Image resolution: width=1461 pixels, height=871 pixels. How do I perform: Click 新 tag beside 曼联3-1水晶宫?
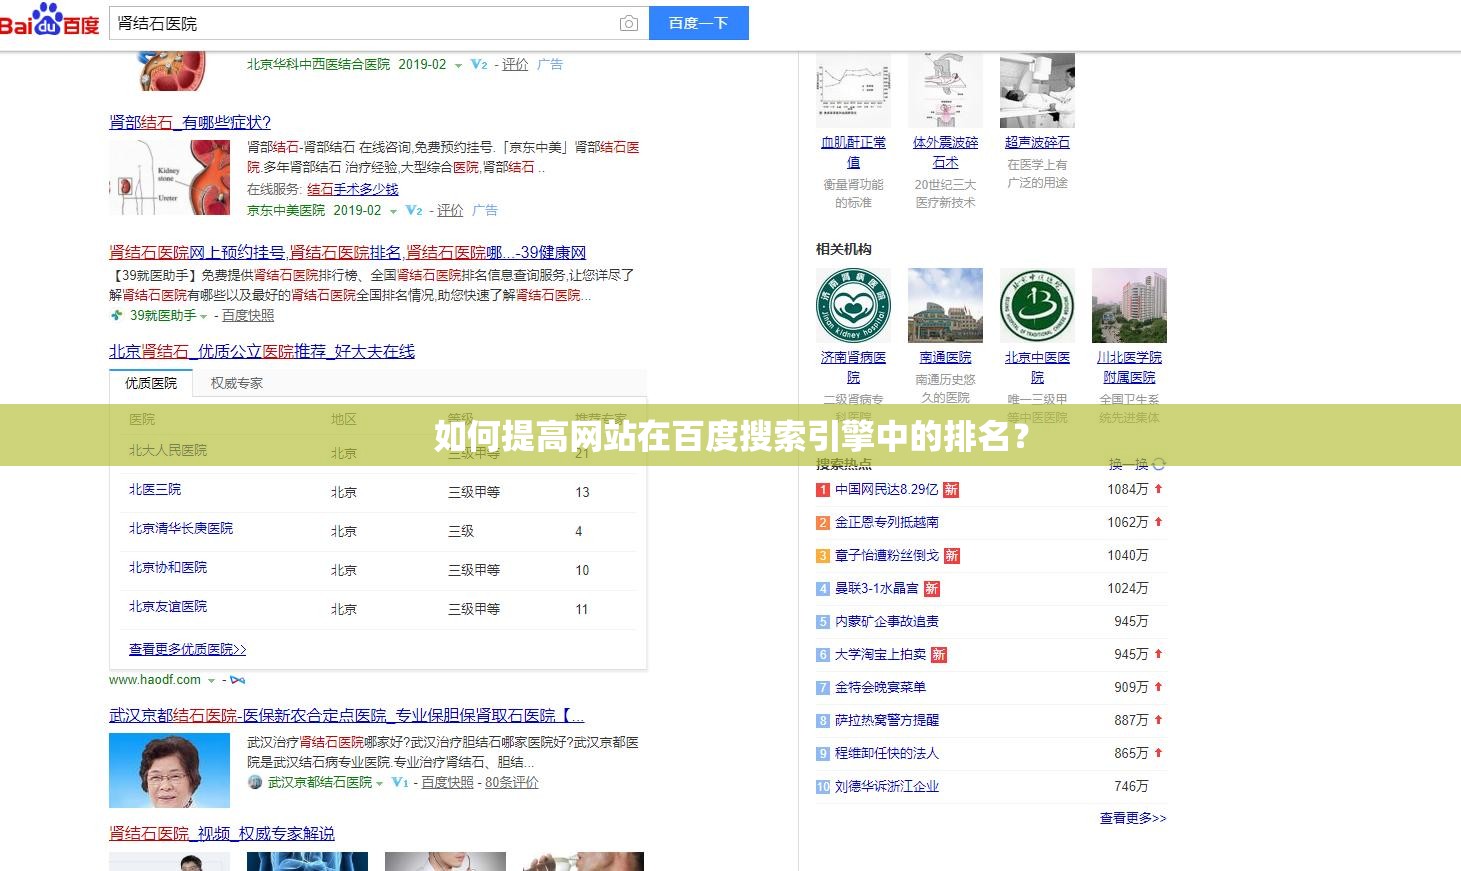(931, 589)
